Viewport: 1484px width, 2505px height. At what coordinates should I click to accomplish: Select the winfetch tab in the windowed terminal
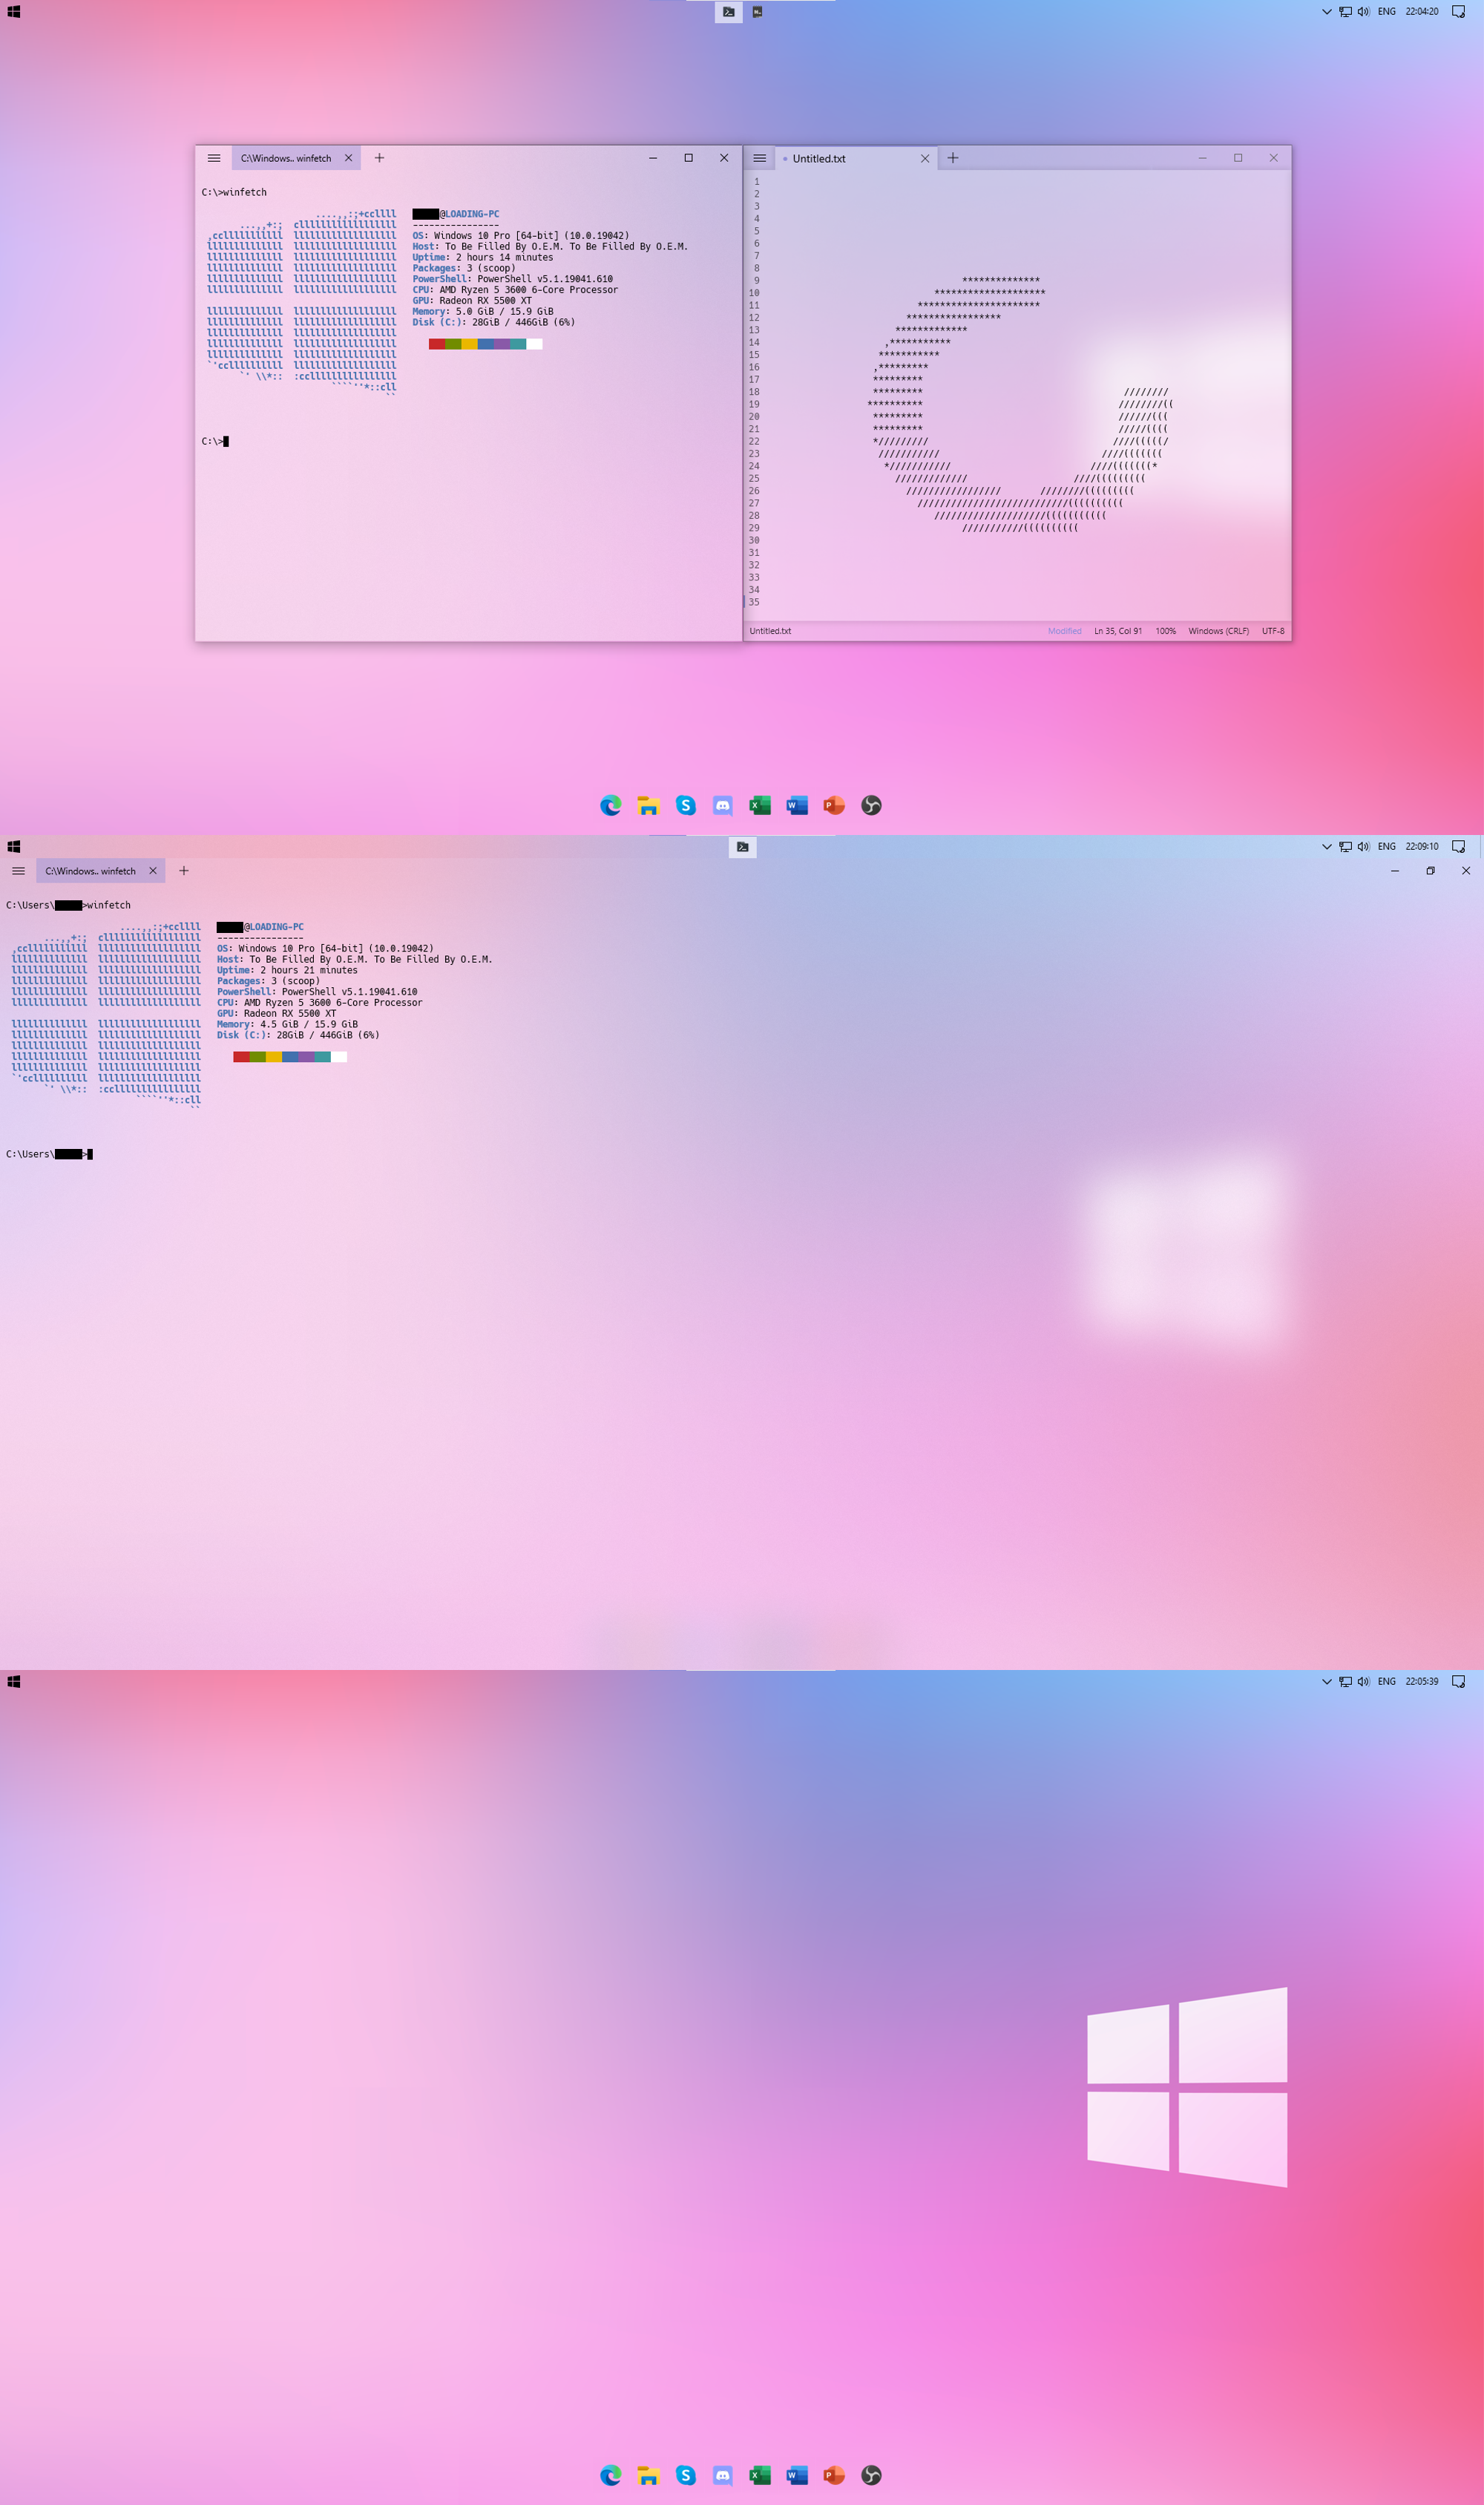(296, 158)
